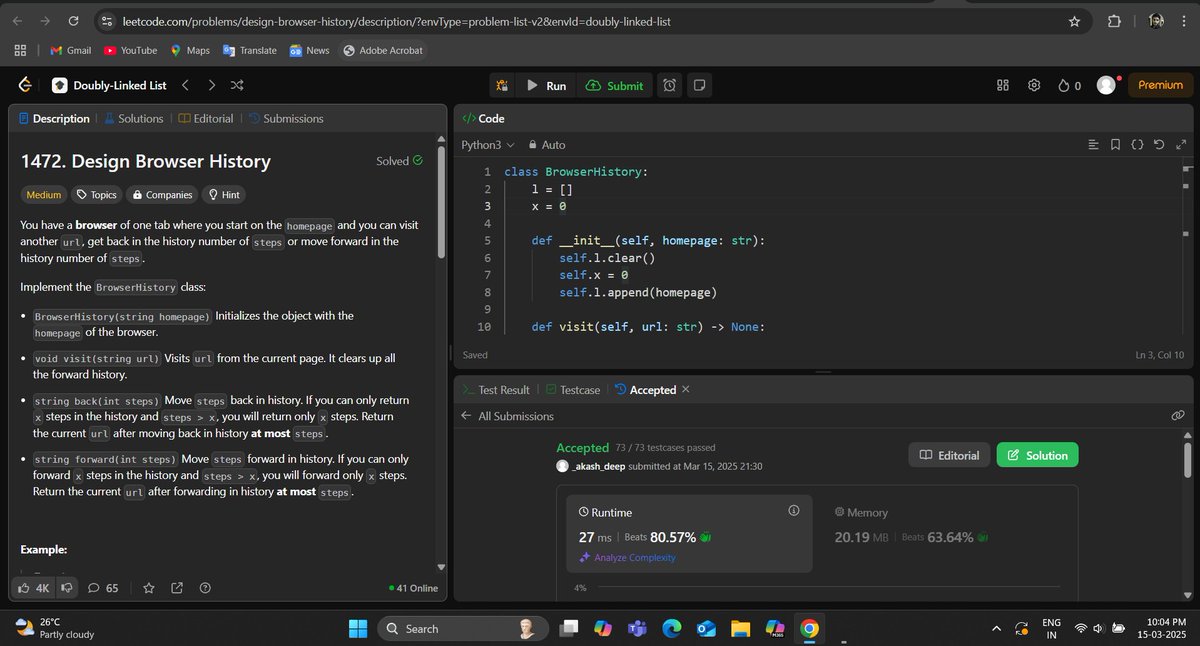The width and height of the screenshot is (1200, 646).
Task: Click the curly braces icon in editor
Action: pyautogui.click(x=1137, y=145)
